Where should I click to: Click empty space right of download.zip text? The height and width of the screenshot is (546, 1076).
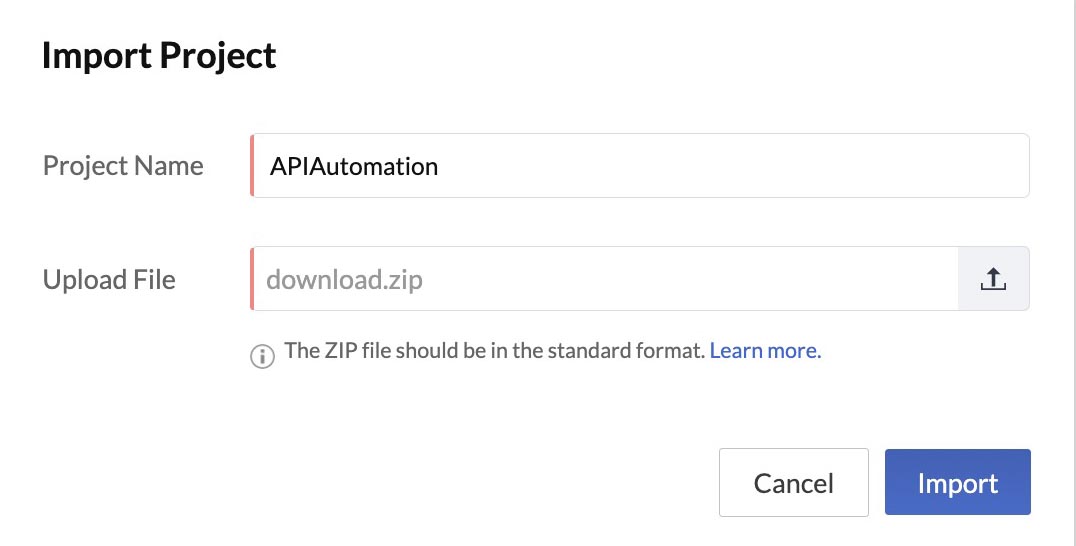point(690,279)
